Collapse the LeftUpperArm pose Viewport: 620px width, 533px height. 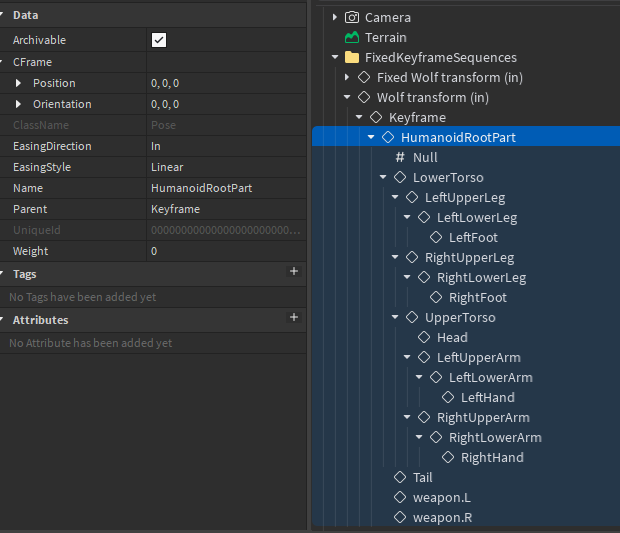(407, 357)
